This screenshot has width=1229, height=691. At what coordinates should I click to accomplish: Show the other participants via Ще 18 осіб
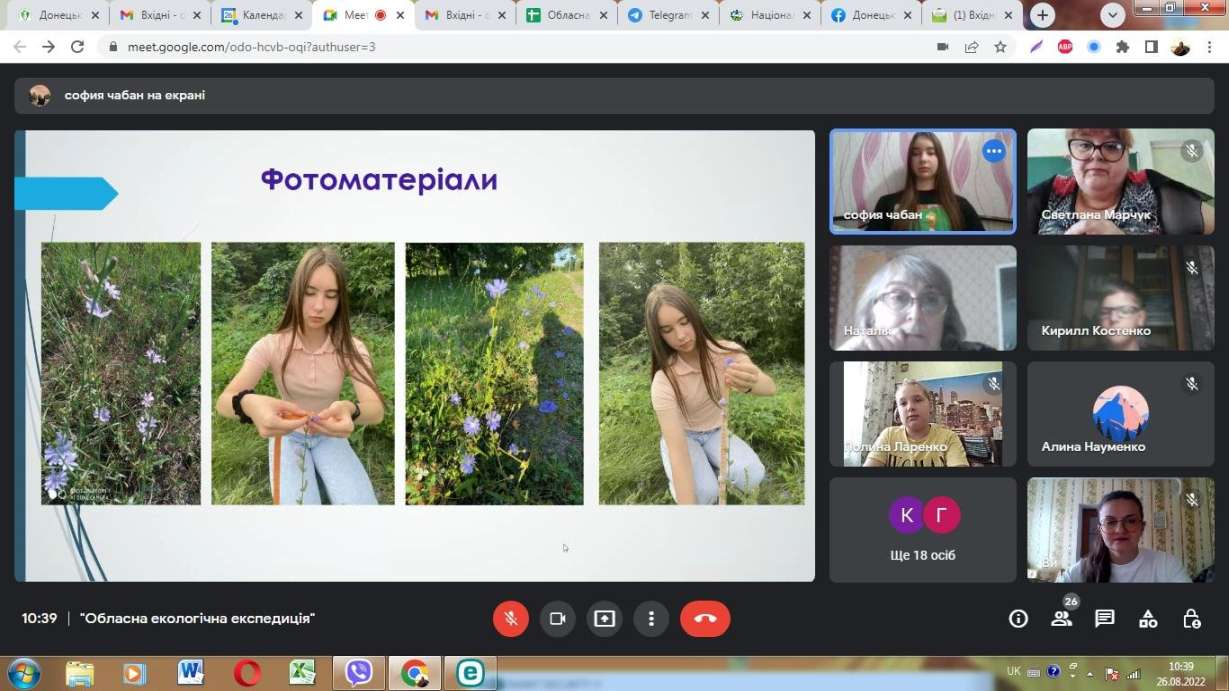click(x=923, y=530)
